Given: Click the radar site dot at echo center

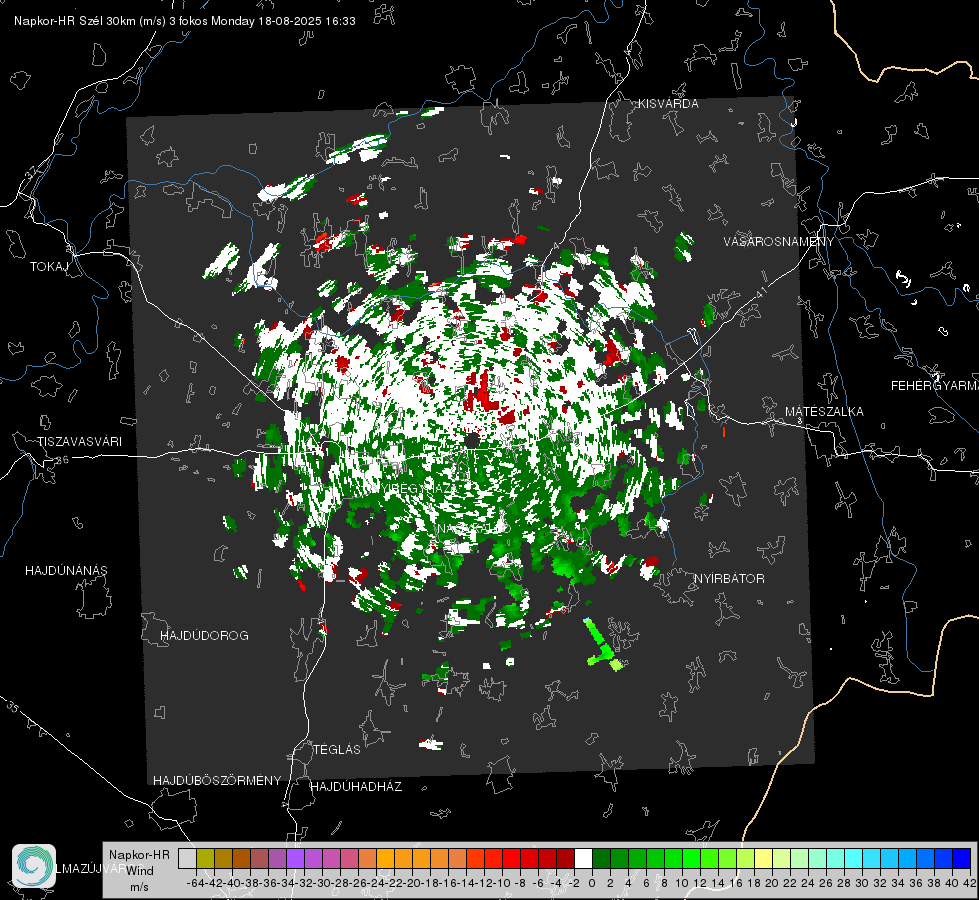Looking at the screenshot, I should point(473,440).
